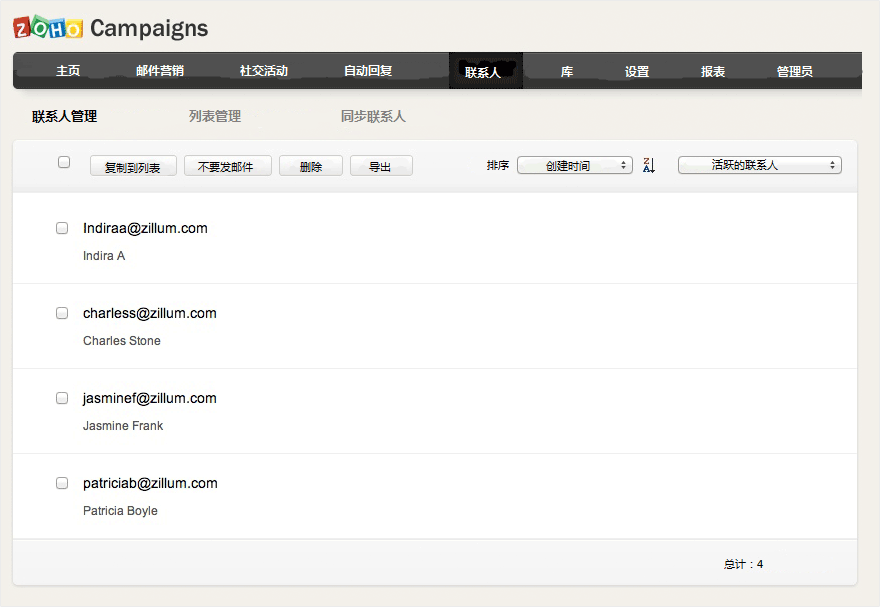
Task: Switch to 列表管理 sub-tab
Action: pyautogui.click(x=215, y=116)
